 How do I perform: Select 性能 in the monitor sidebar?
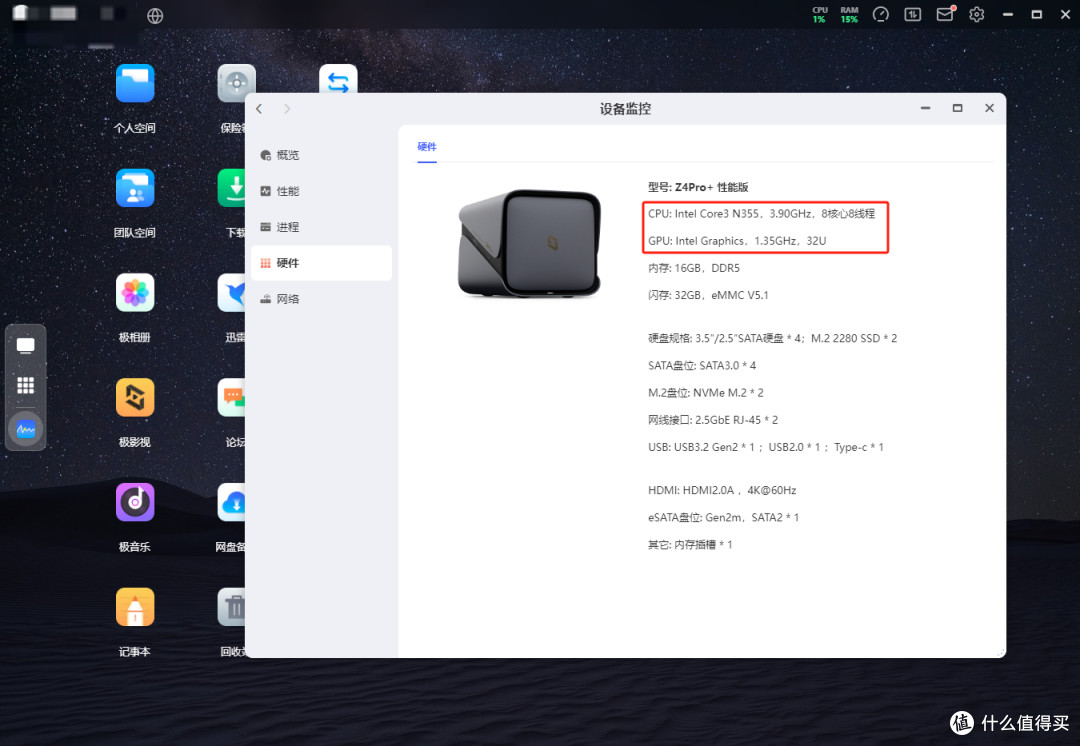(x=321, y=191)
